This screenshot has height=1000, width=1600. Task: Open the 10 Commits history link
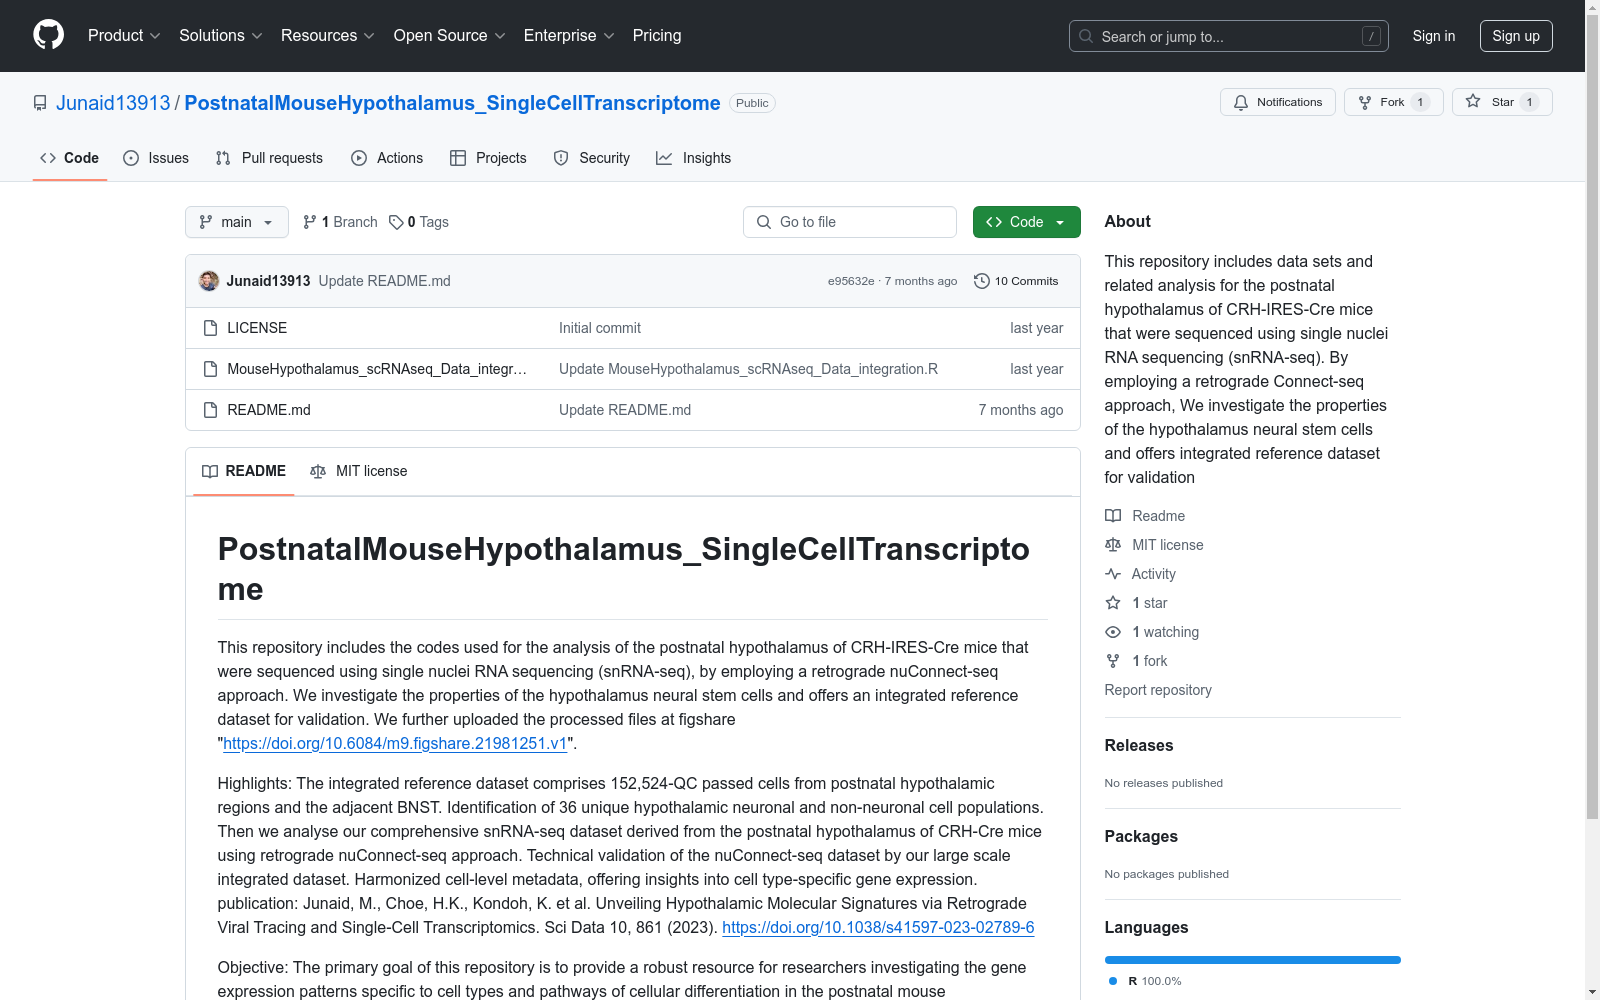point(1016,281)
